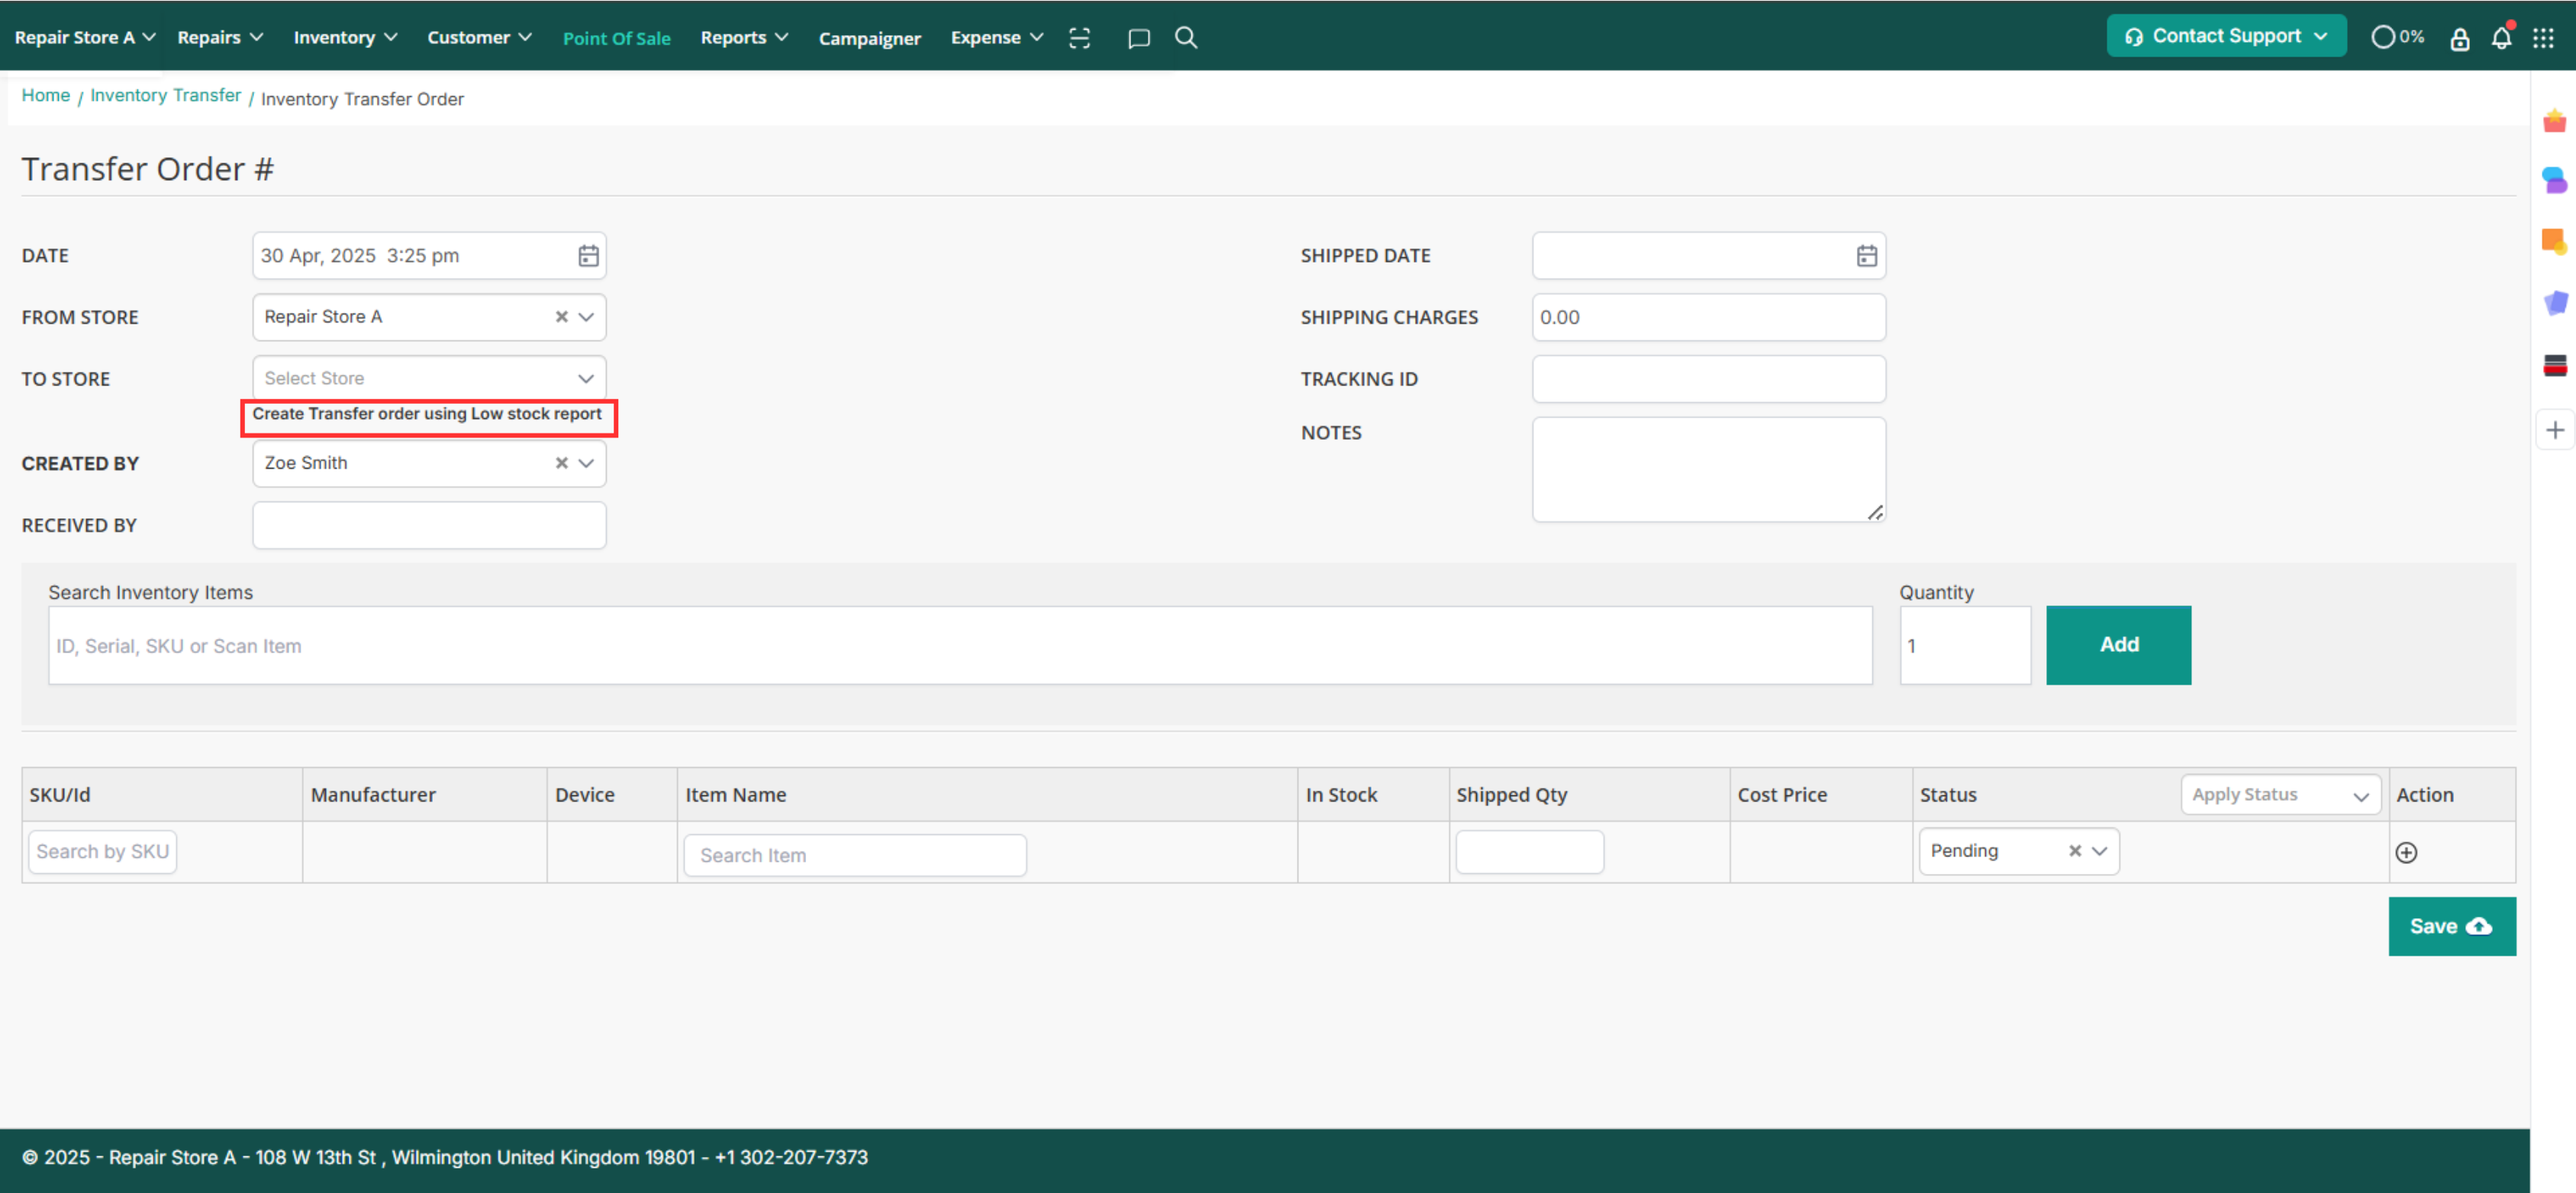The height and width of the screenshot is (1193, 2576).
Task: Open the Apply Status dropdown
Action: click(2279, 795)
